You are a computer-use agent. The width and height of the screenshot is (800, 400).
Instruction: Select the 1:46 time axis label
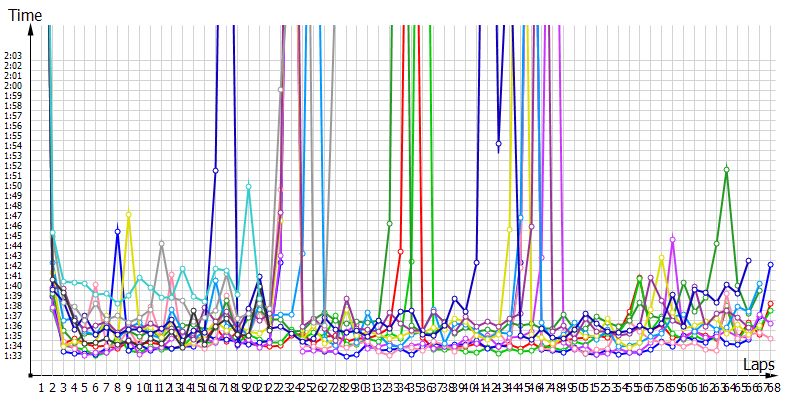point(13,226)
